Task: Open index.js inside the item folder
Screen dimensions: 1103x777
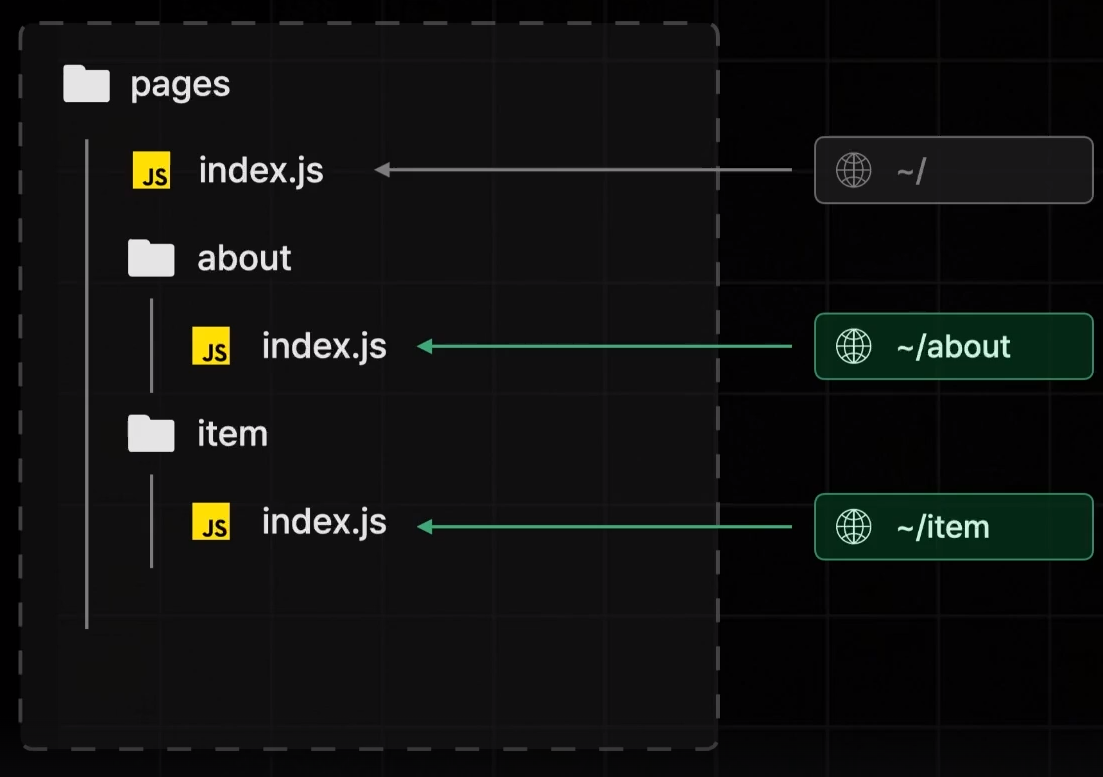Action: [324, 522]
